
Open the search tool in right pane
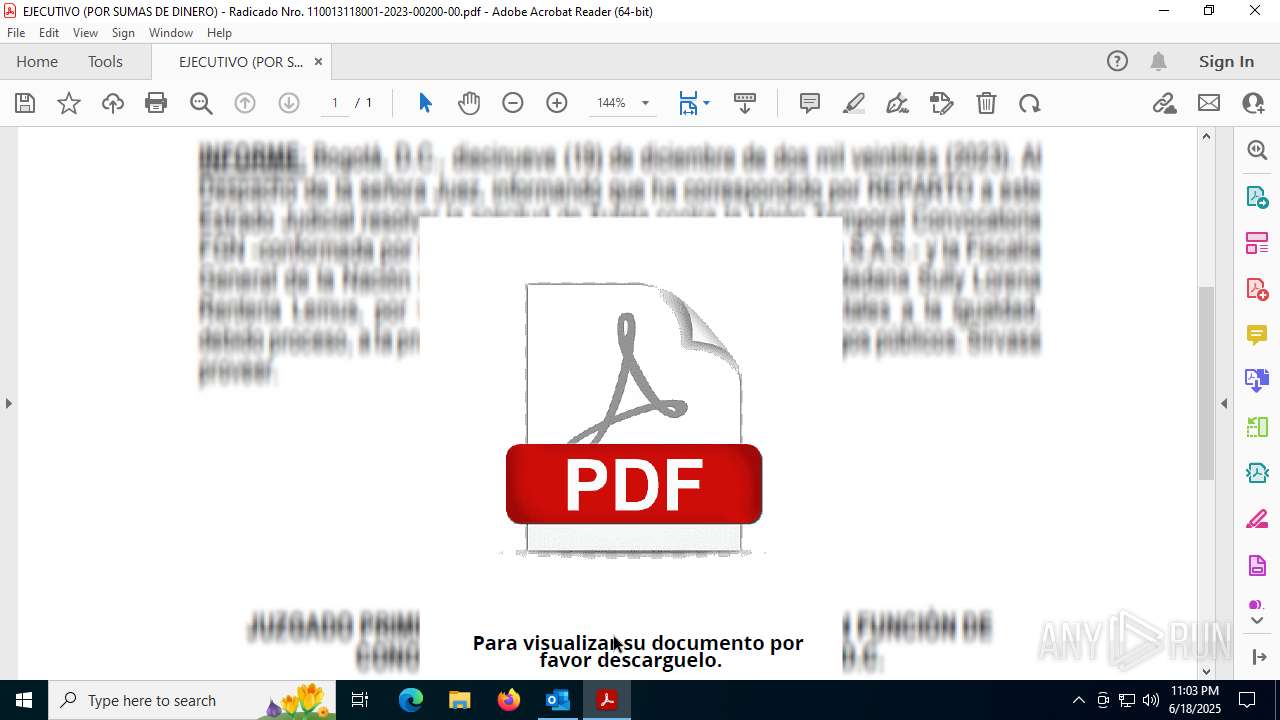pyautogui.click(x=1257, y=150)
